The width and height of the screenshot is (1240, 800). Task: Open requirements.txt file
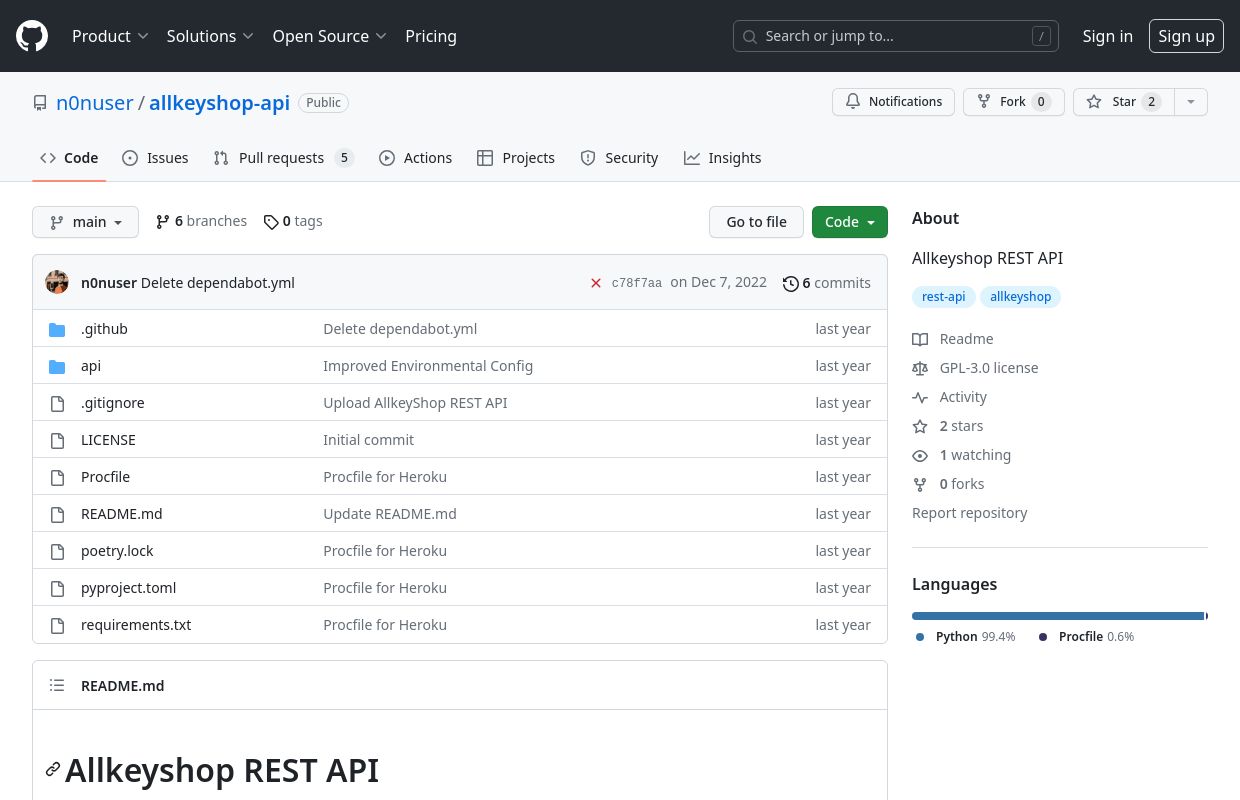point(136,625)
